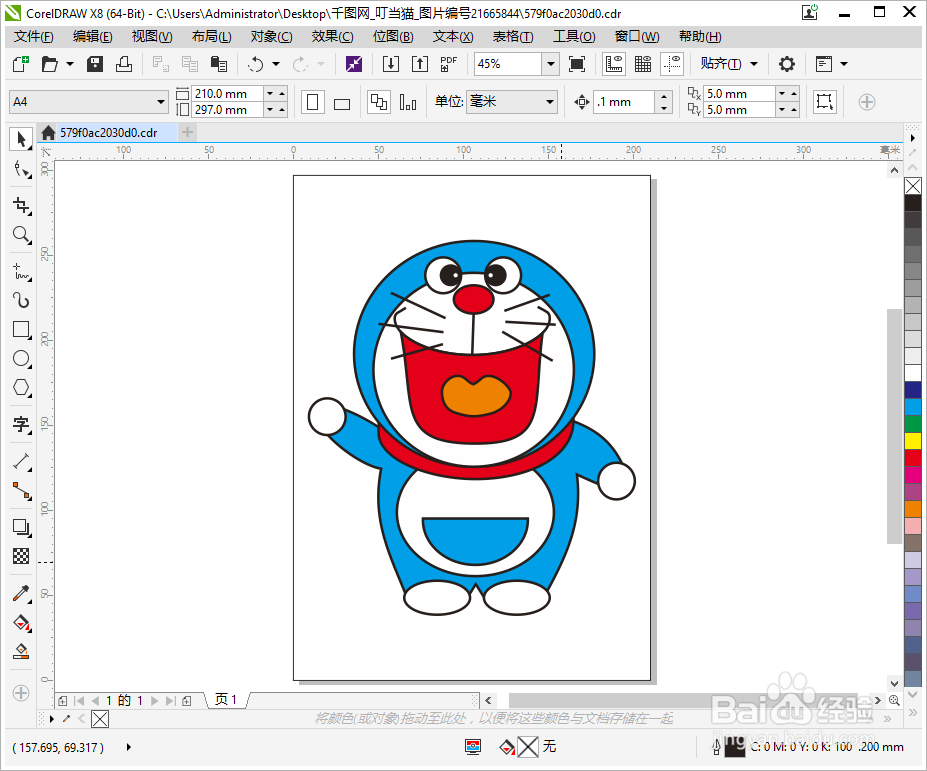Click the vertical scrollbar thumb
Viewport: 927px width, 771px height.
coord(894,426)
